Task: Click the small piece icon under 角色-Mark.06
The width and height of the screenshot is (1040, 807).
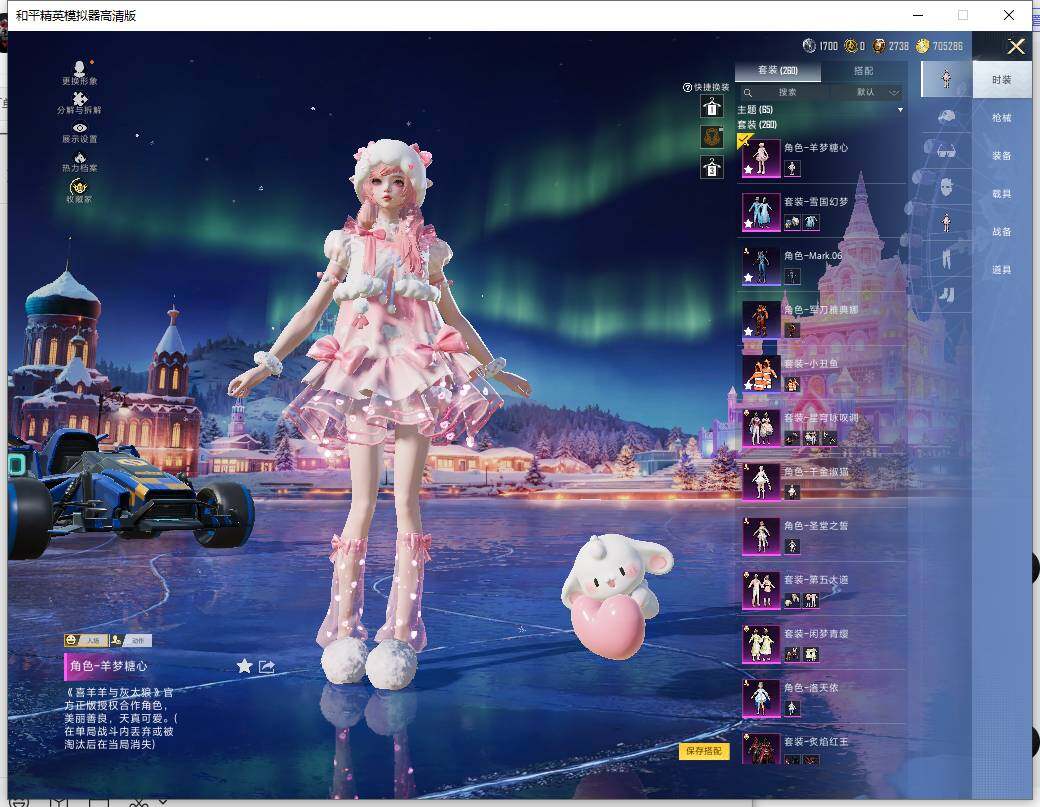Action: pyautogui.click(x=792, y=276)
